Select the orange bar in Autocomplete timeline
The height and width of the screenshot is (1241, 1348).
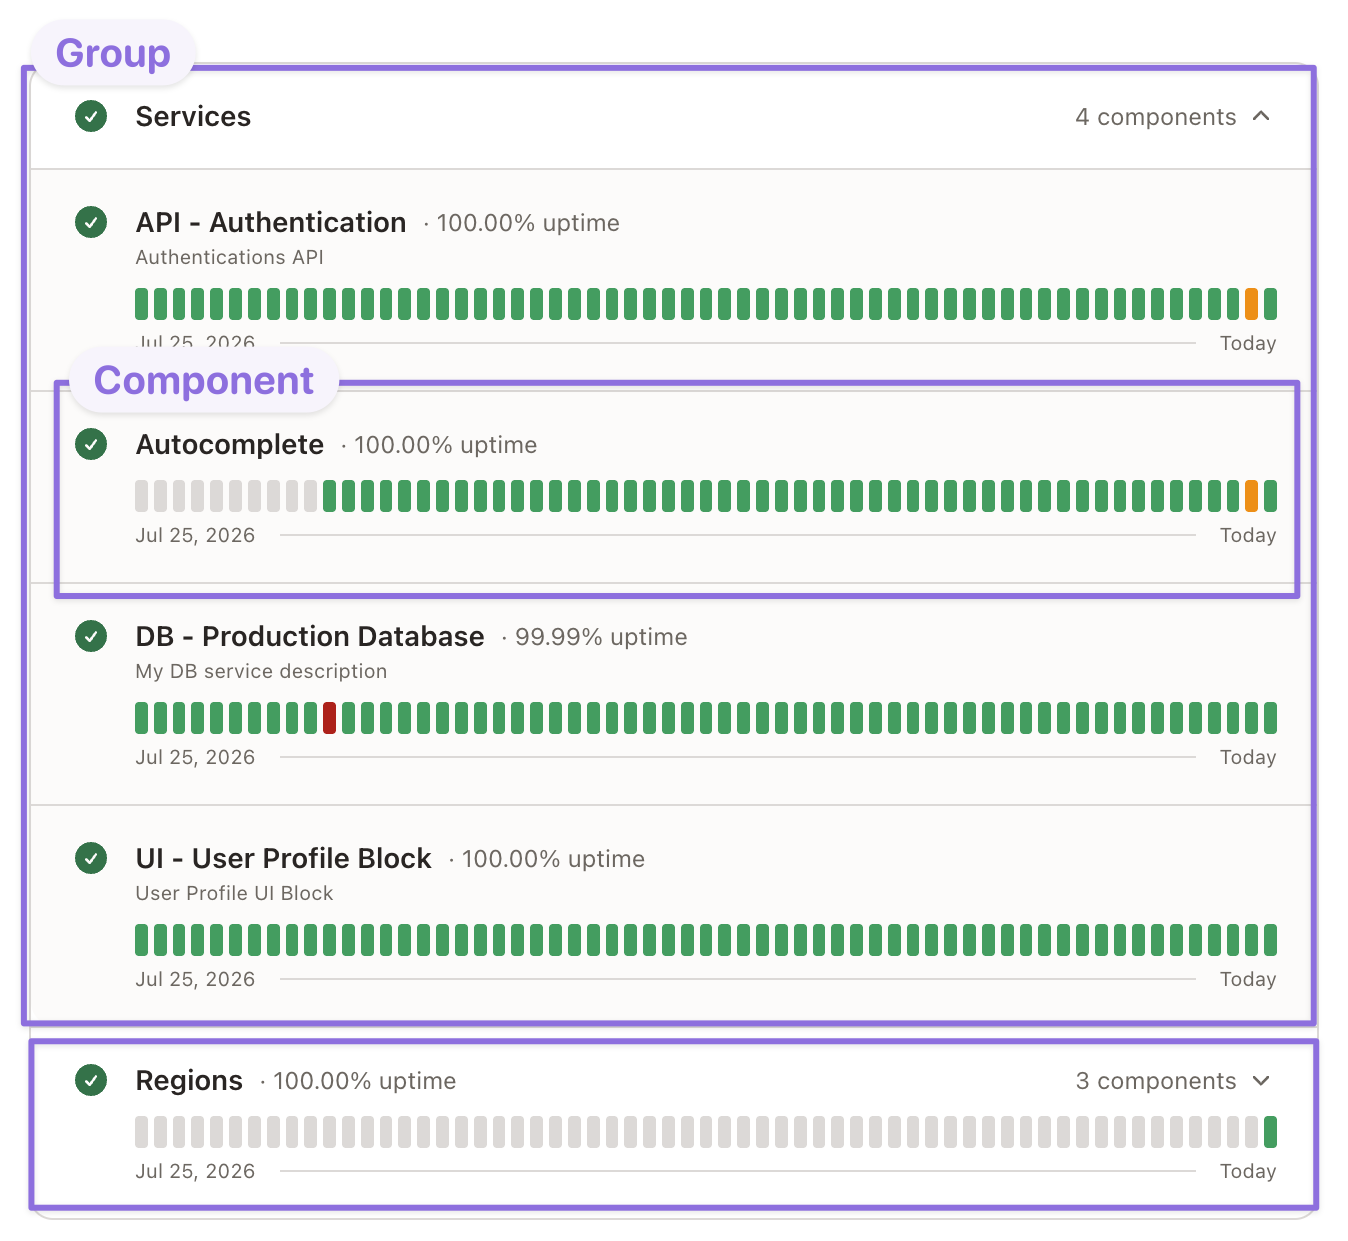click(1251, 496)
